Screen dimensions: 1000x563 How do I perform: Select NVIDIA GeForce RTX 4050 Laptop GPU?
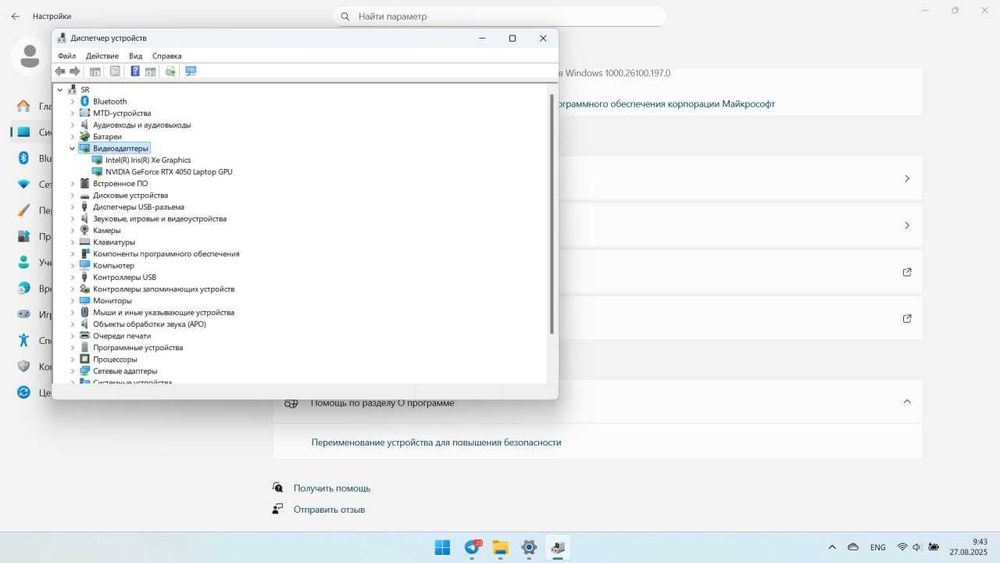pos(169,172)
